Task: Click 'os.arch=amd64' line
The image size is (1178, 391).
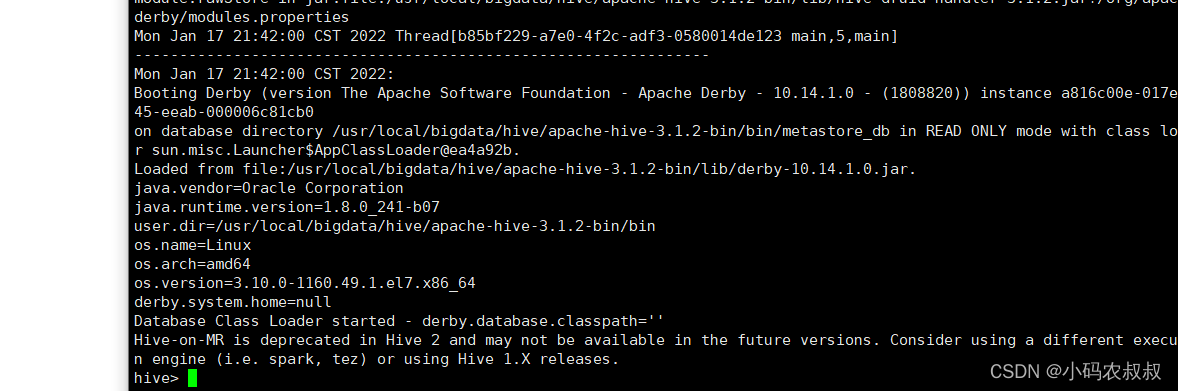Action: pyautogui.click(x=192, y=264)
